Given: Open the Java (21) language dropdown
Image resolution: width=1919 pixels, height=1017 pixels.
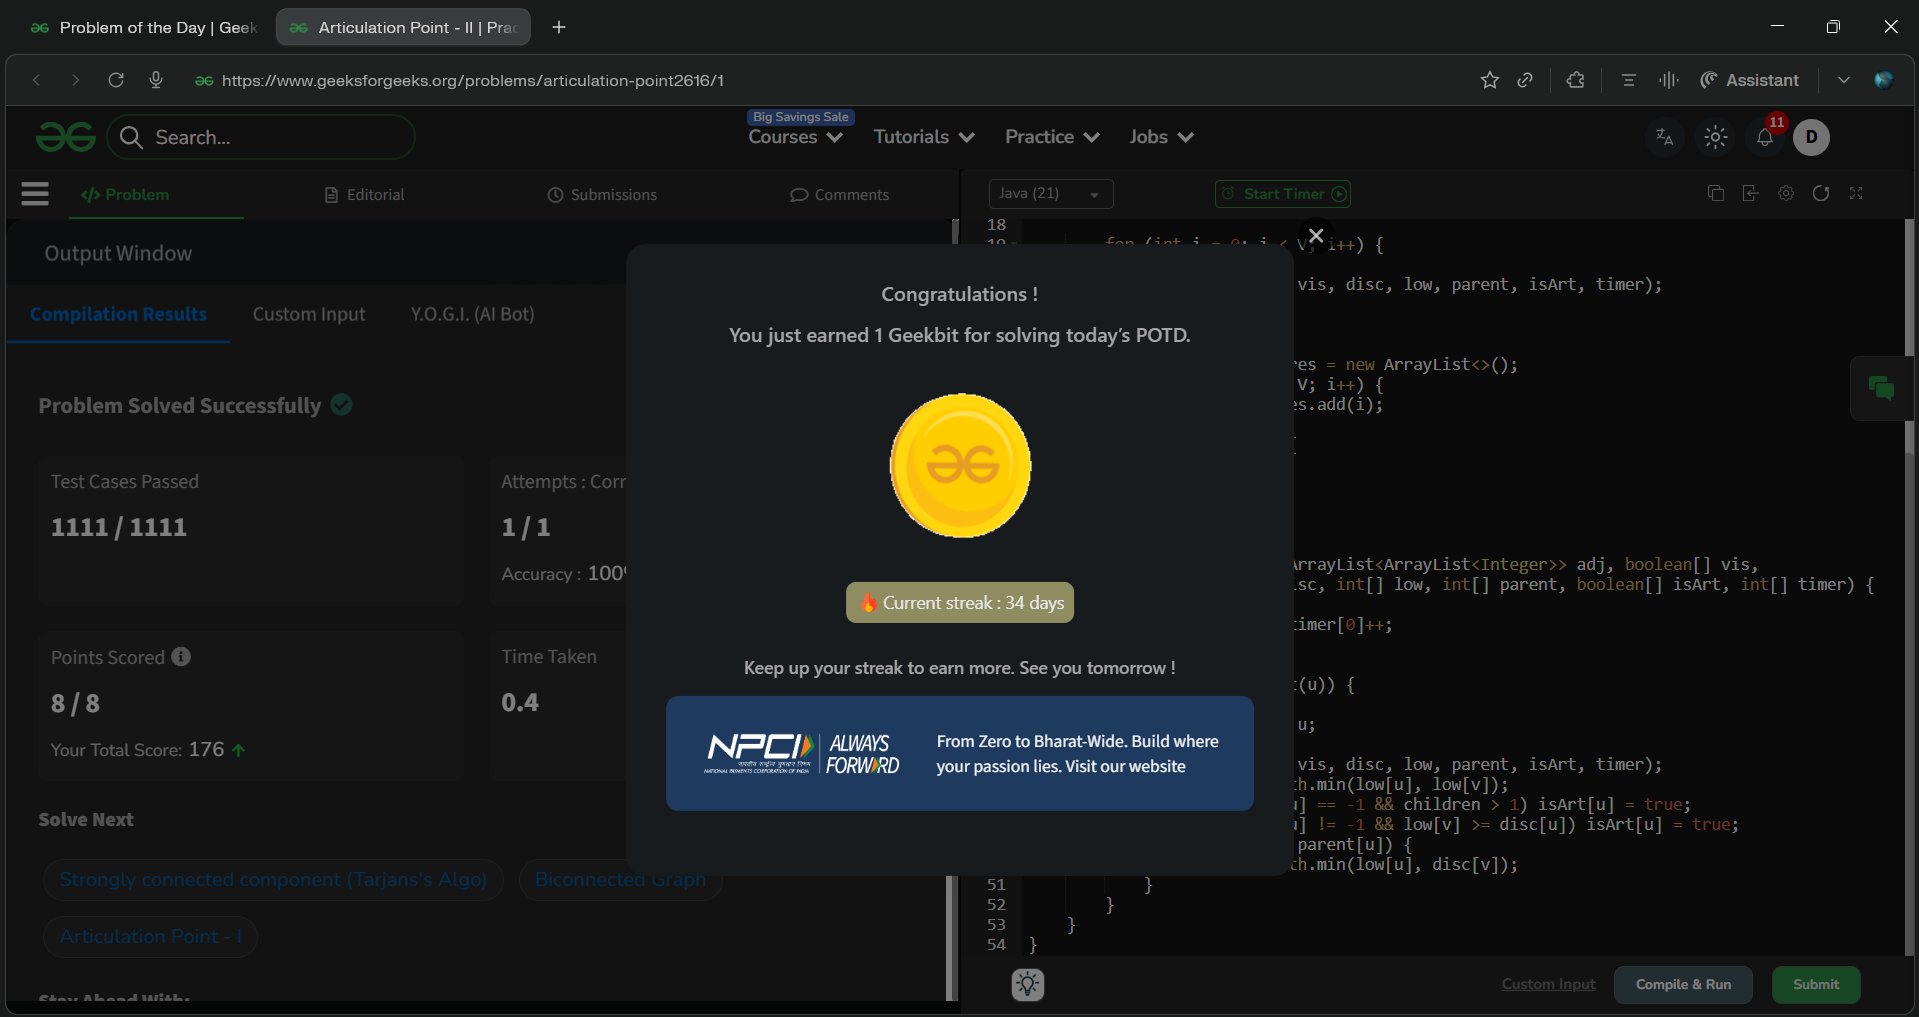Looking at the screenshot, I should 1050,194.
